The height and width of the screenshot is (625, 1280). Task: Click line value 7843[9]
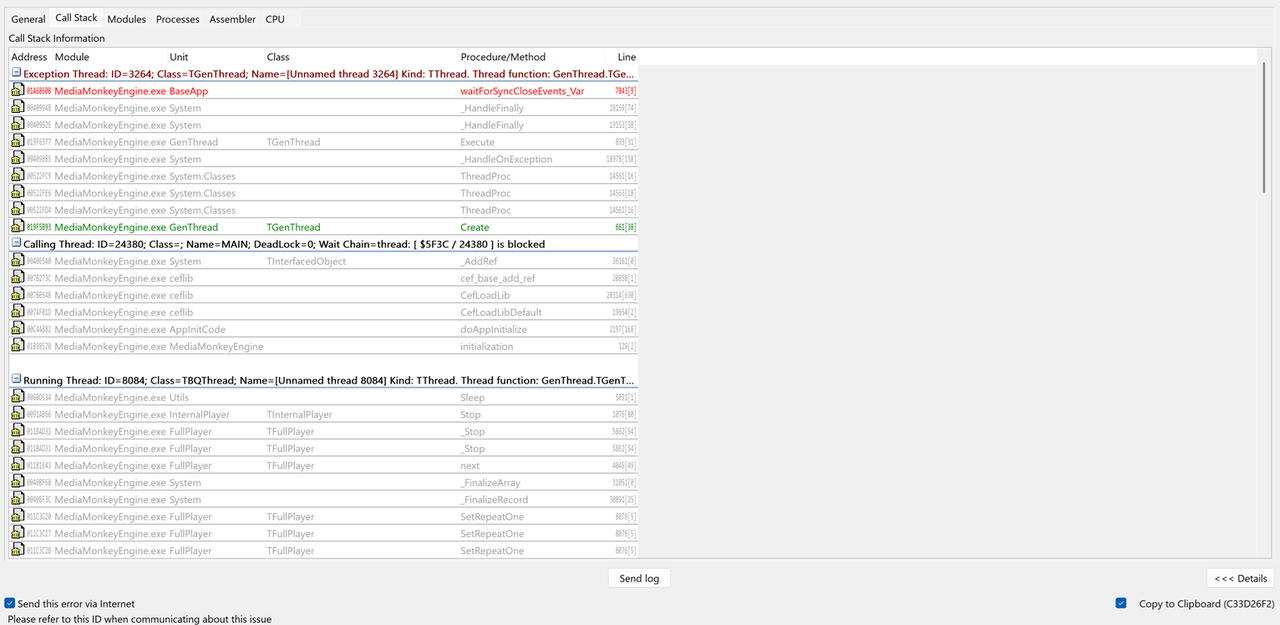[626, 91]
